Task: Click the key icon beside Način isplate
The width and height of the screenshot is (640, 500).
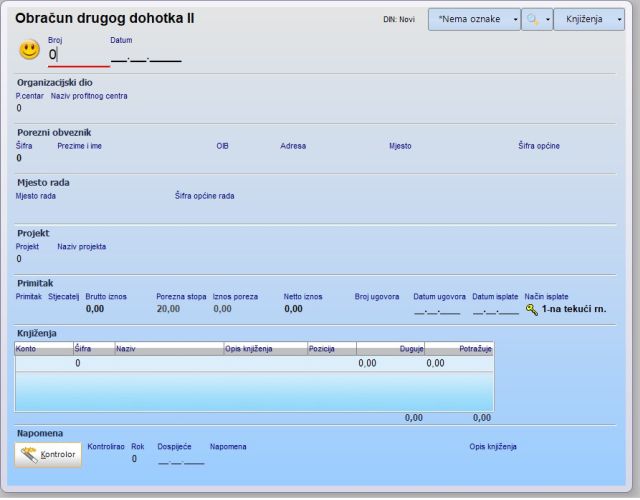Action: pos(531,310)
